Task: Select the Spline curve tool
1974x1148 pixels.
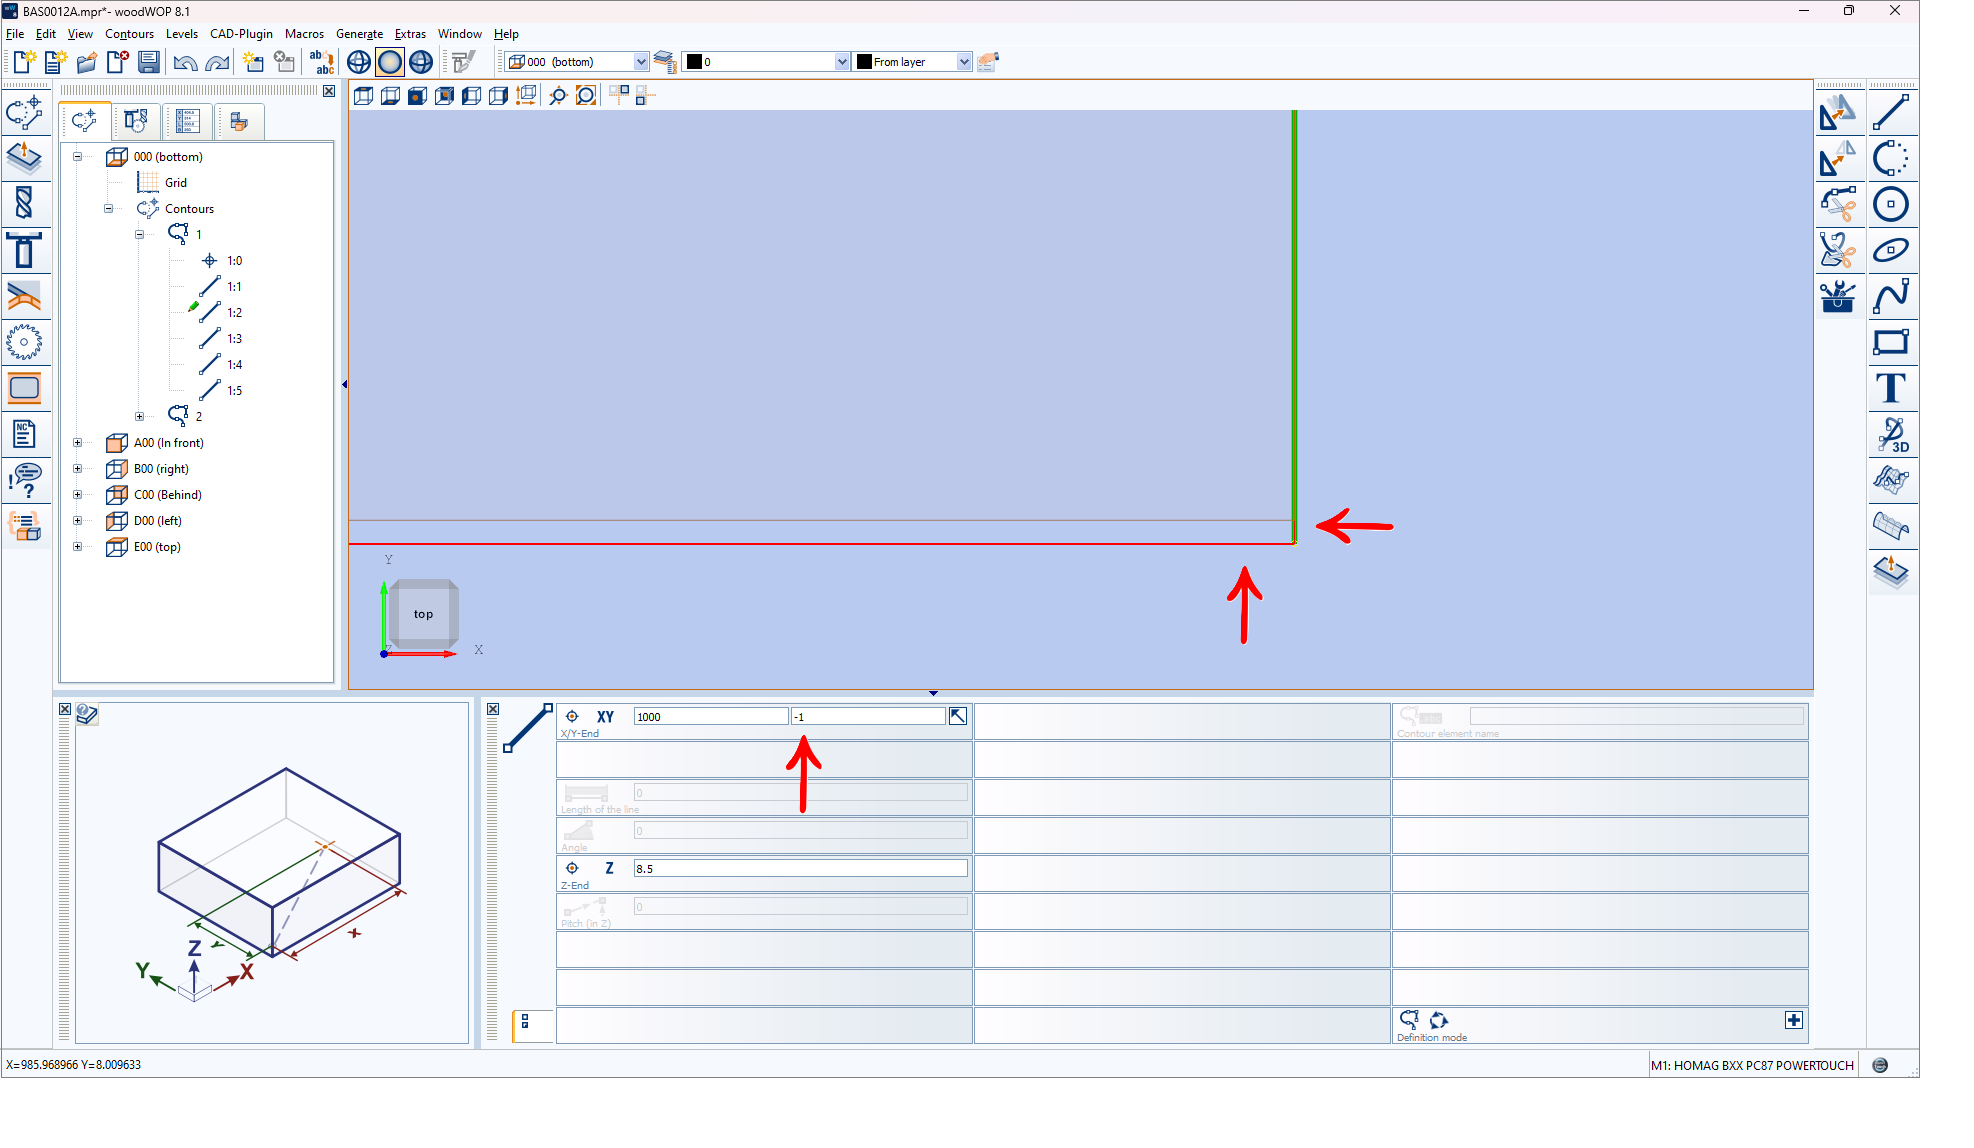Action: click(x=1890, y=296)
